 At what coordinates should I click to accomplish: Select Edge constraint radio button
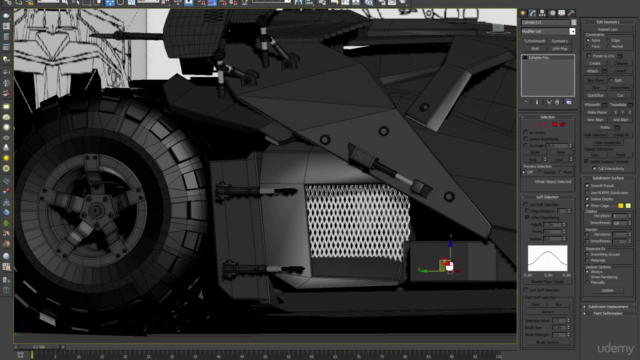pos(608,40)
